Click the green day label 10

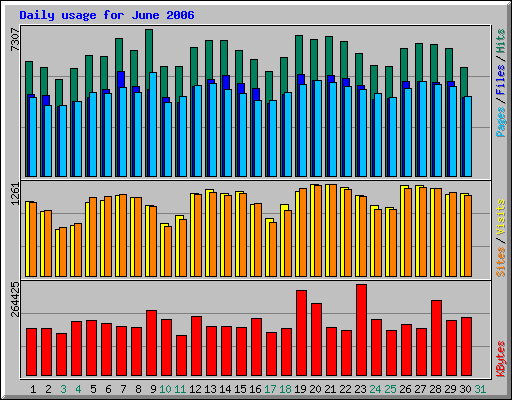point(165,389)
